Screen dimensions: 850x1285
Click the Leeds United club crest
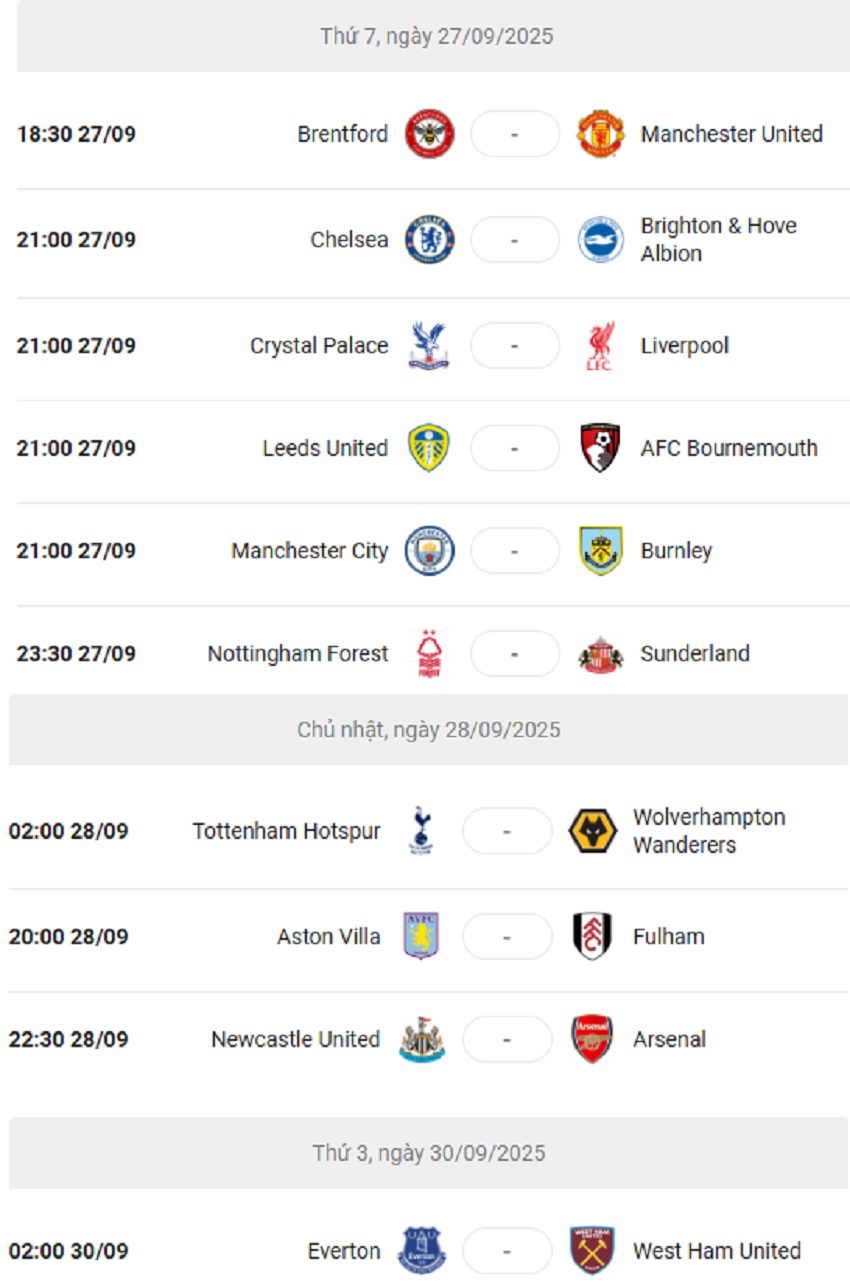(x=429, y=448)
